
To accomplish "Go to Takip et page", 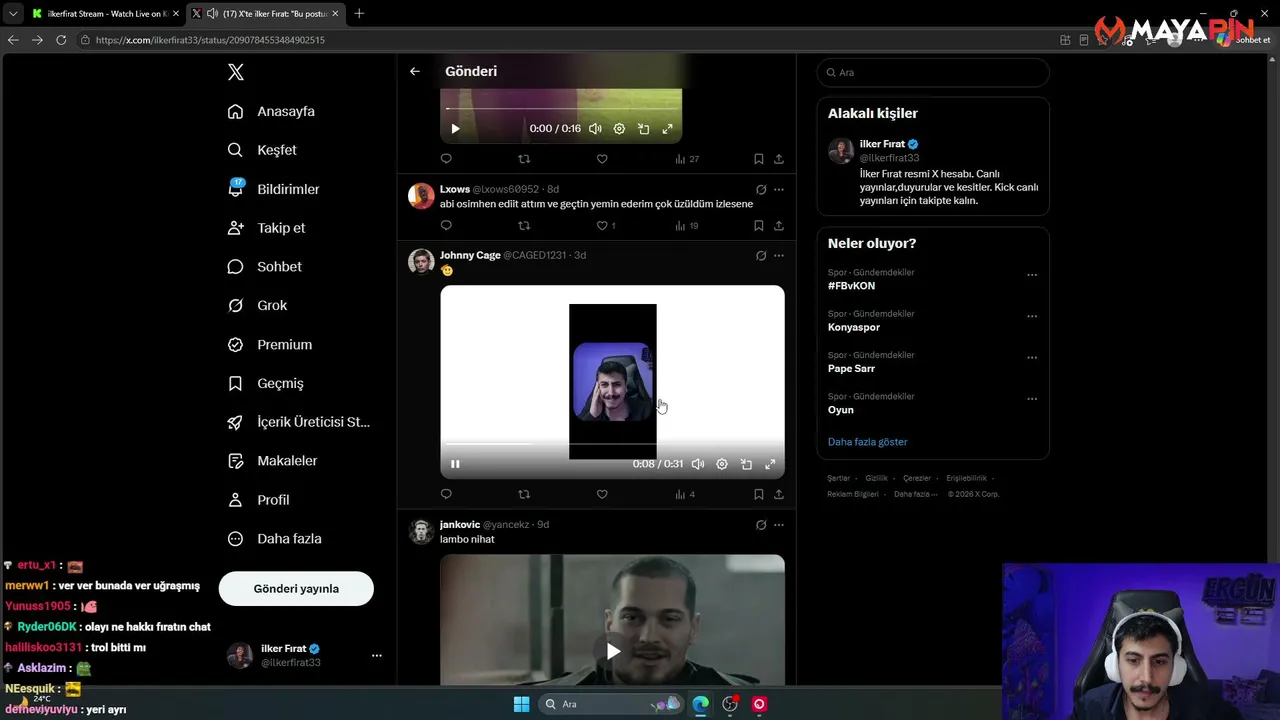I will [x=266, y=228].
